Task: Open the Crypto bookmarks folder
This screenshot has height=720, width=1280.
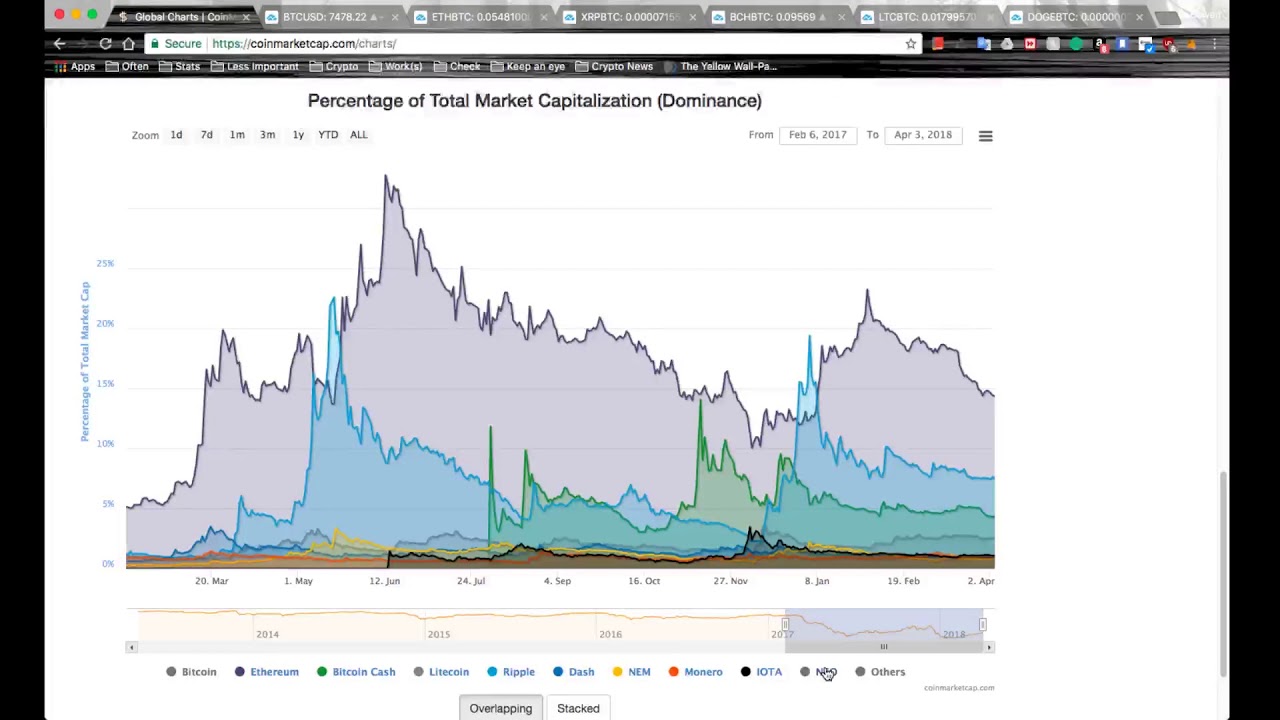Action: pos(334,66)
